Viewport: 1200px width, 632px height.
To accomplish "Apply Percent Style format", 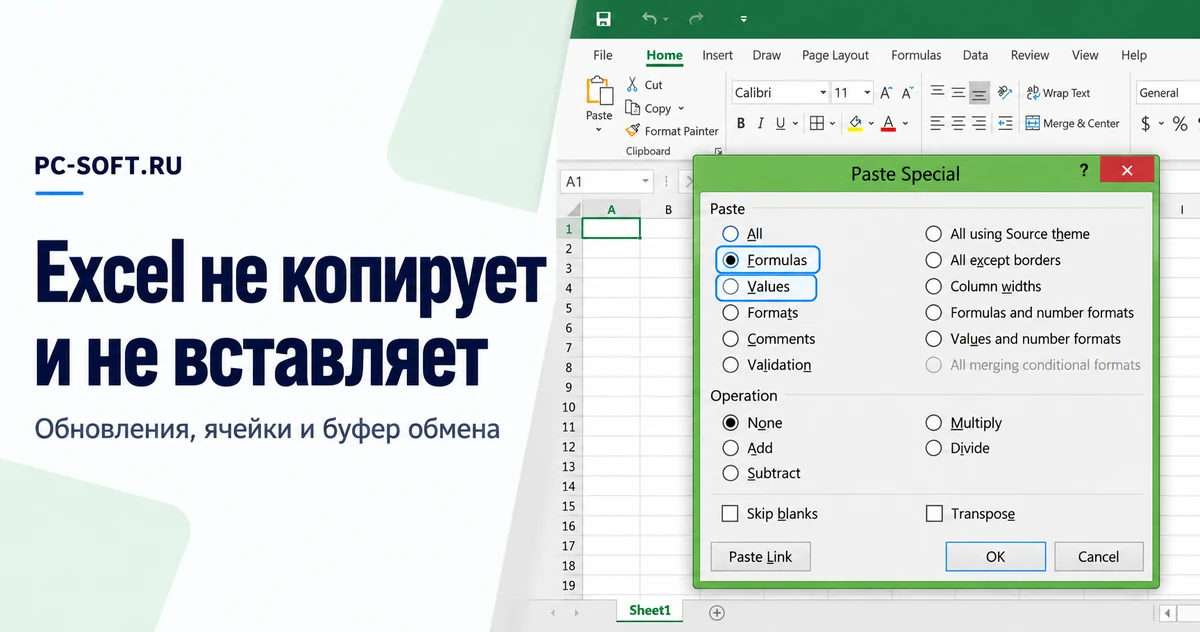I will coord(1180,124).
